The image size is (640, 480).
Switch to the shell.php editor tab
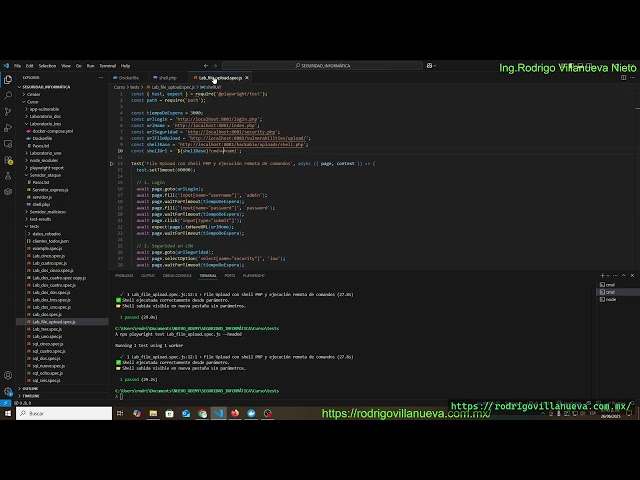click(165, 78)
